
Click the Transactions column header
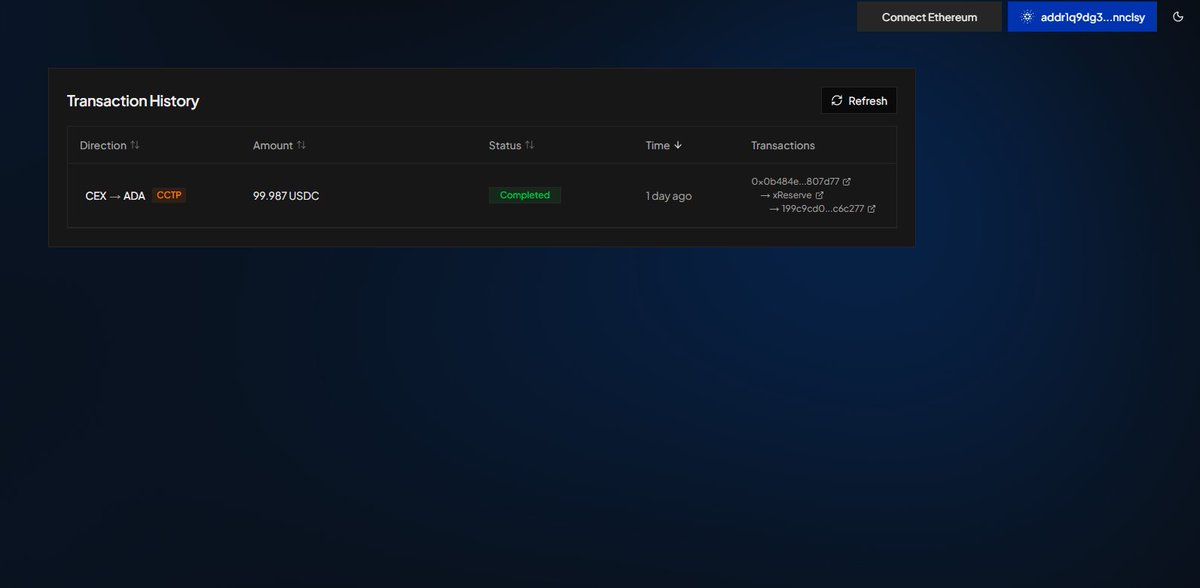coord(783,145)
